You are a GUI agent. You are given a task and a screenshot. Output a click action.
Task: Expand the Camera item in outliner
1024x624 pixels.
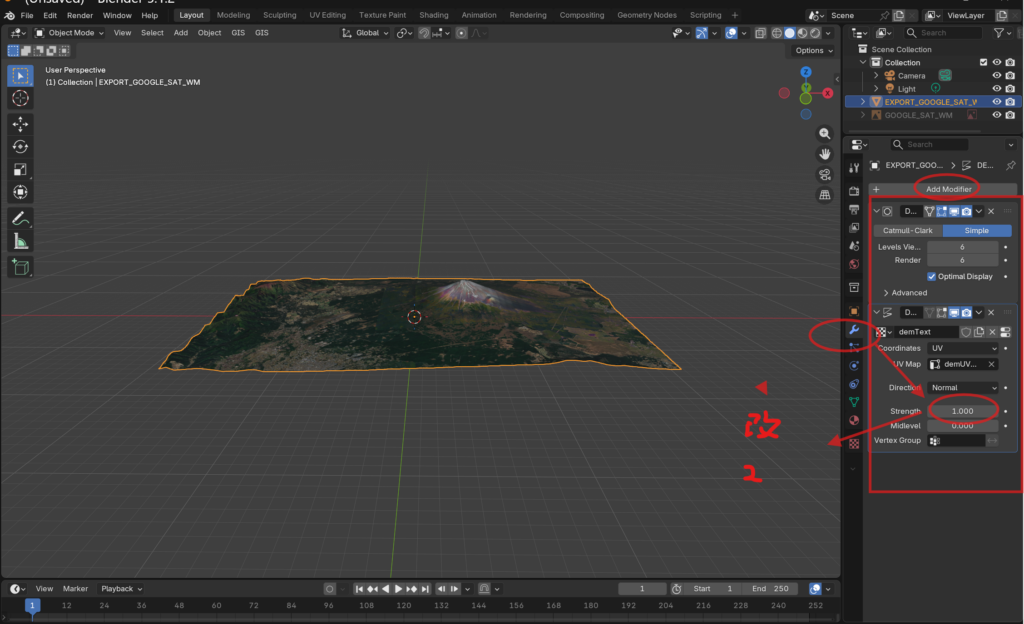tap(876, 76)
